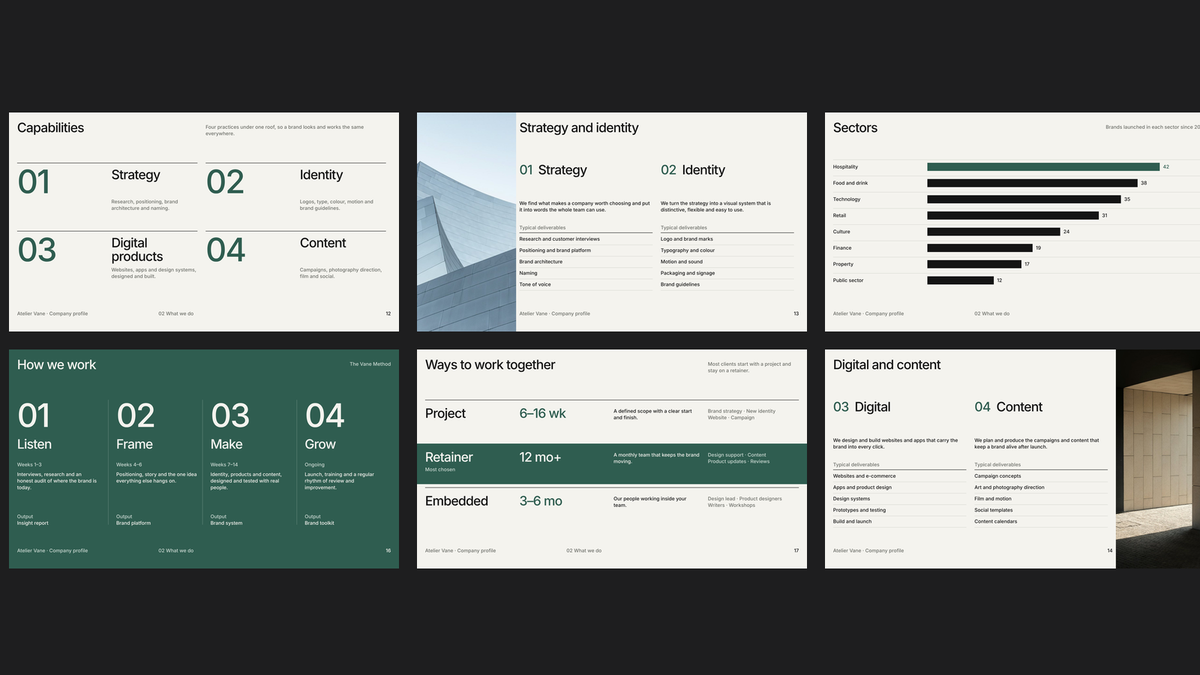The height and width of the screenshot is (675, 1200).
Task: Click the value 12 beside Public sector bar
Action: (x=999, y=280)
